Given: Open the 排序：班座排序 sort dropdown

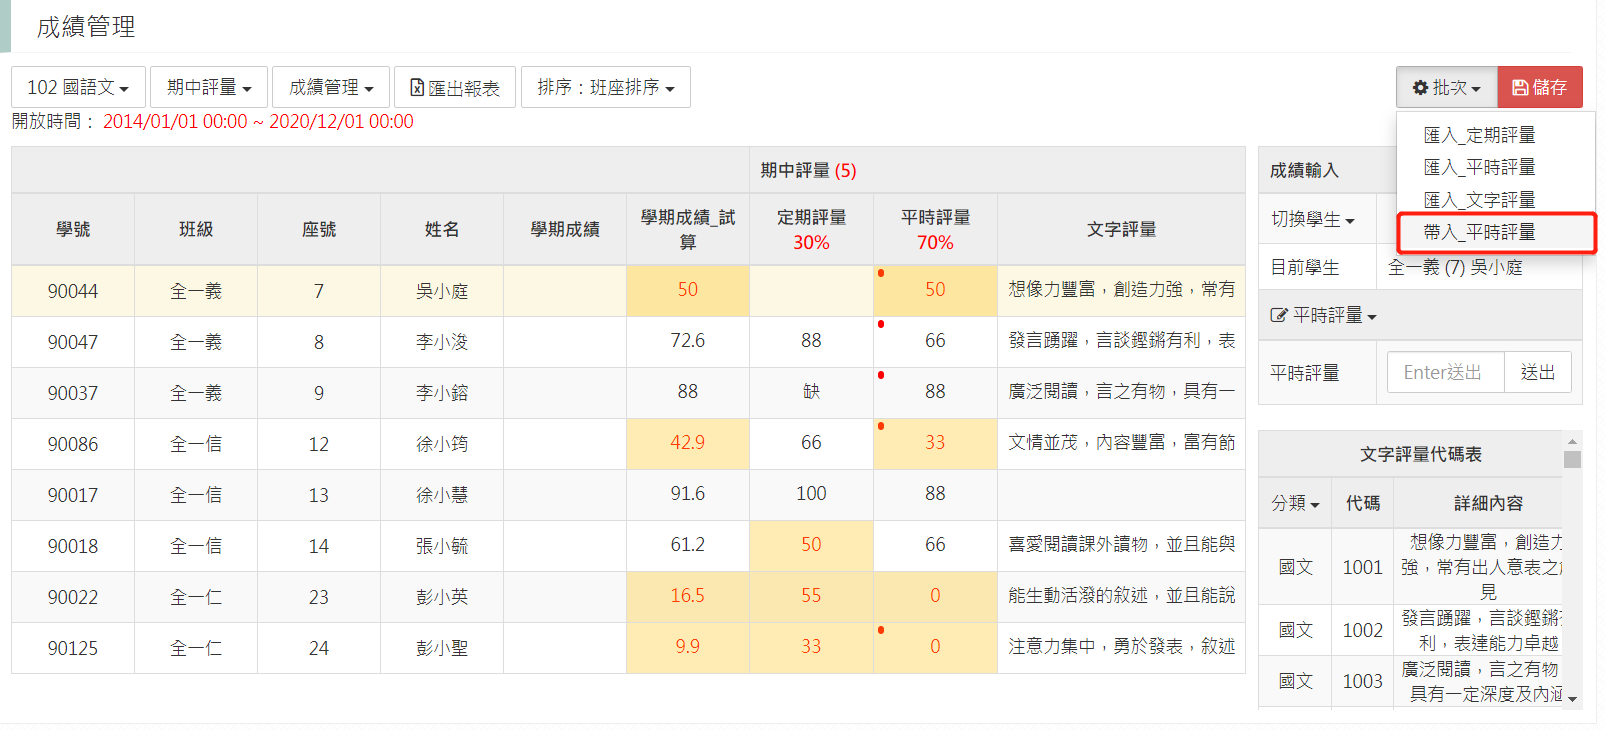Looking at the screenshot, I should (x=606, y=87).
